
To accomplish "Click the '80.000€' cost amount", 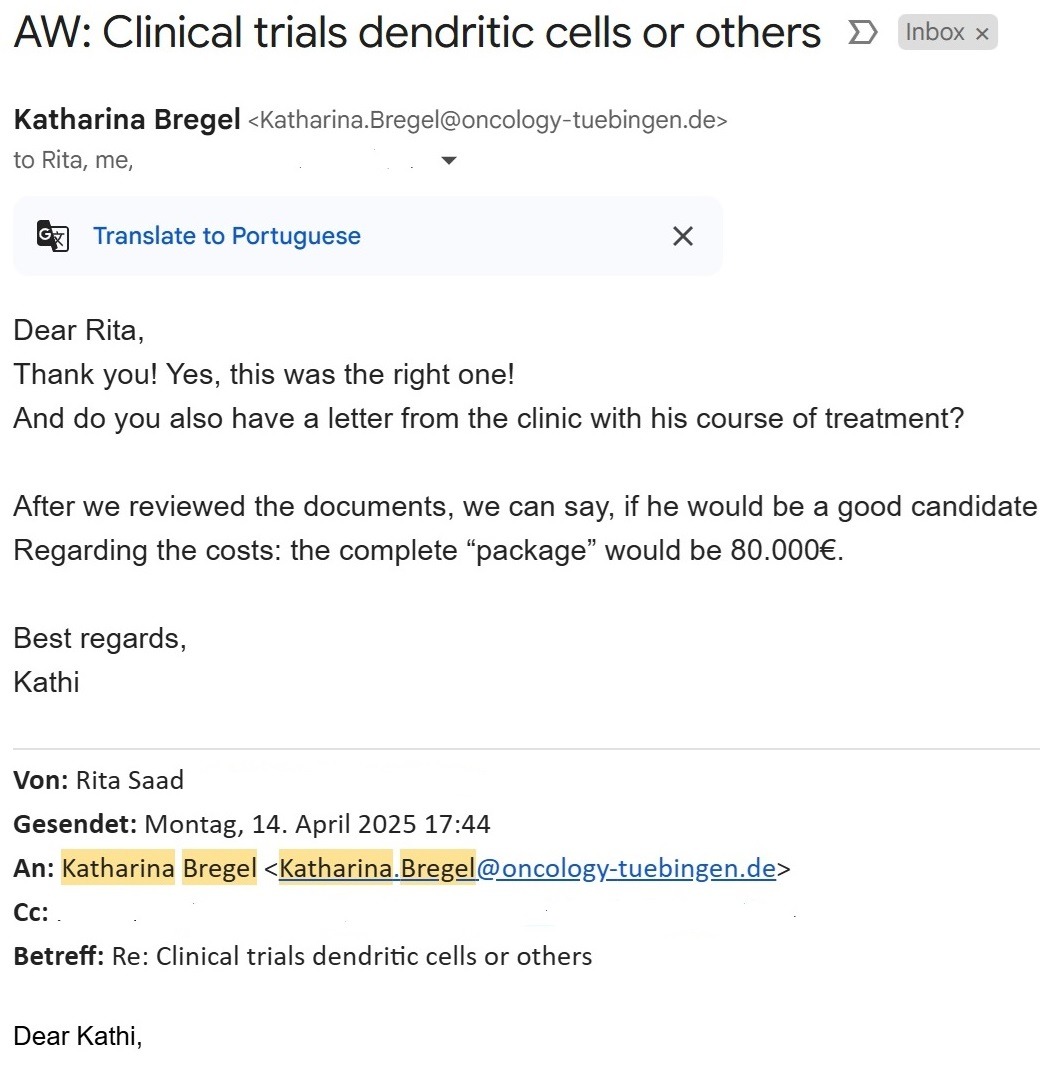I will 787,551.
